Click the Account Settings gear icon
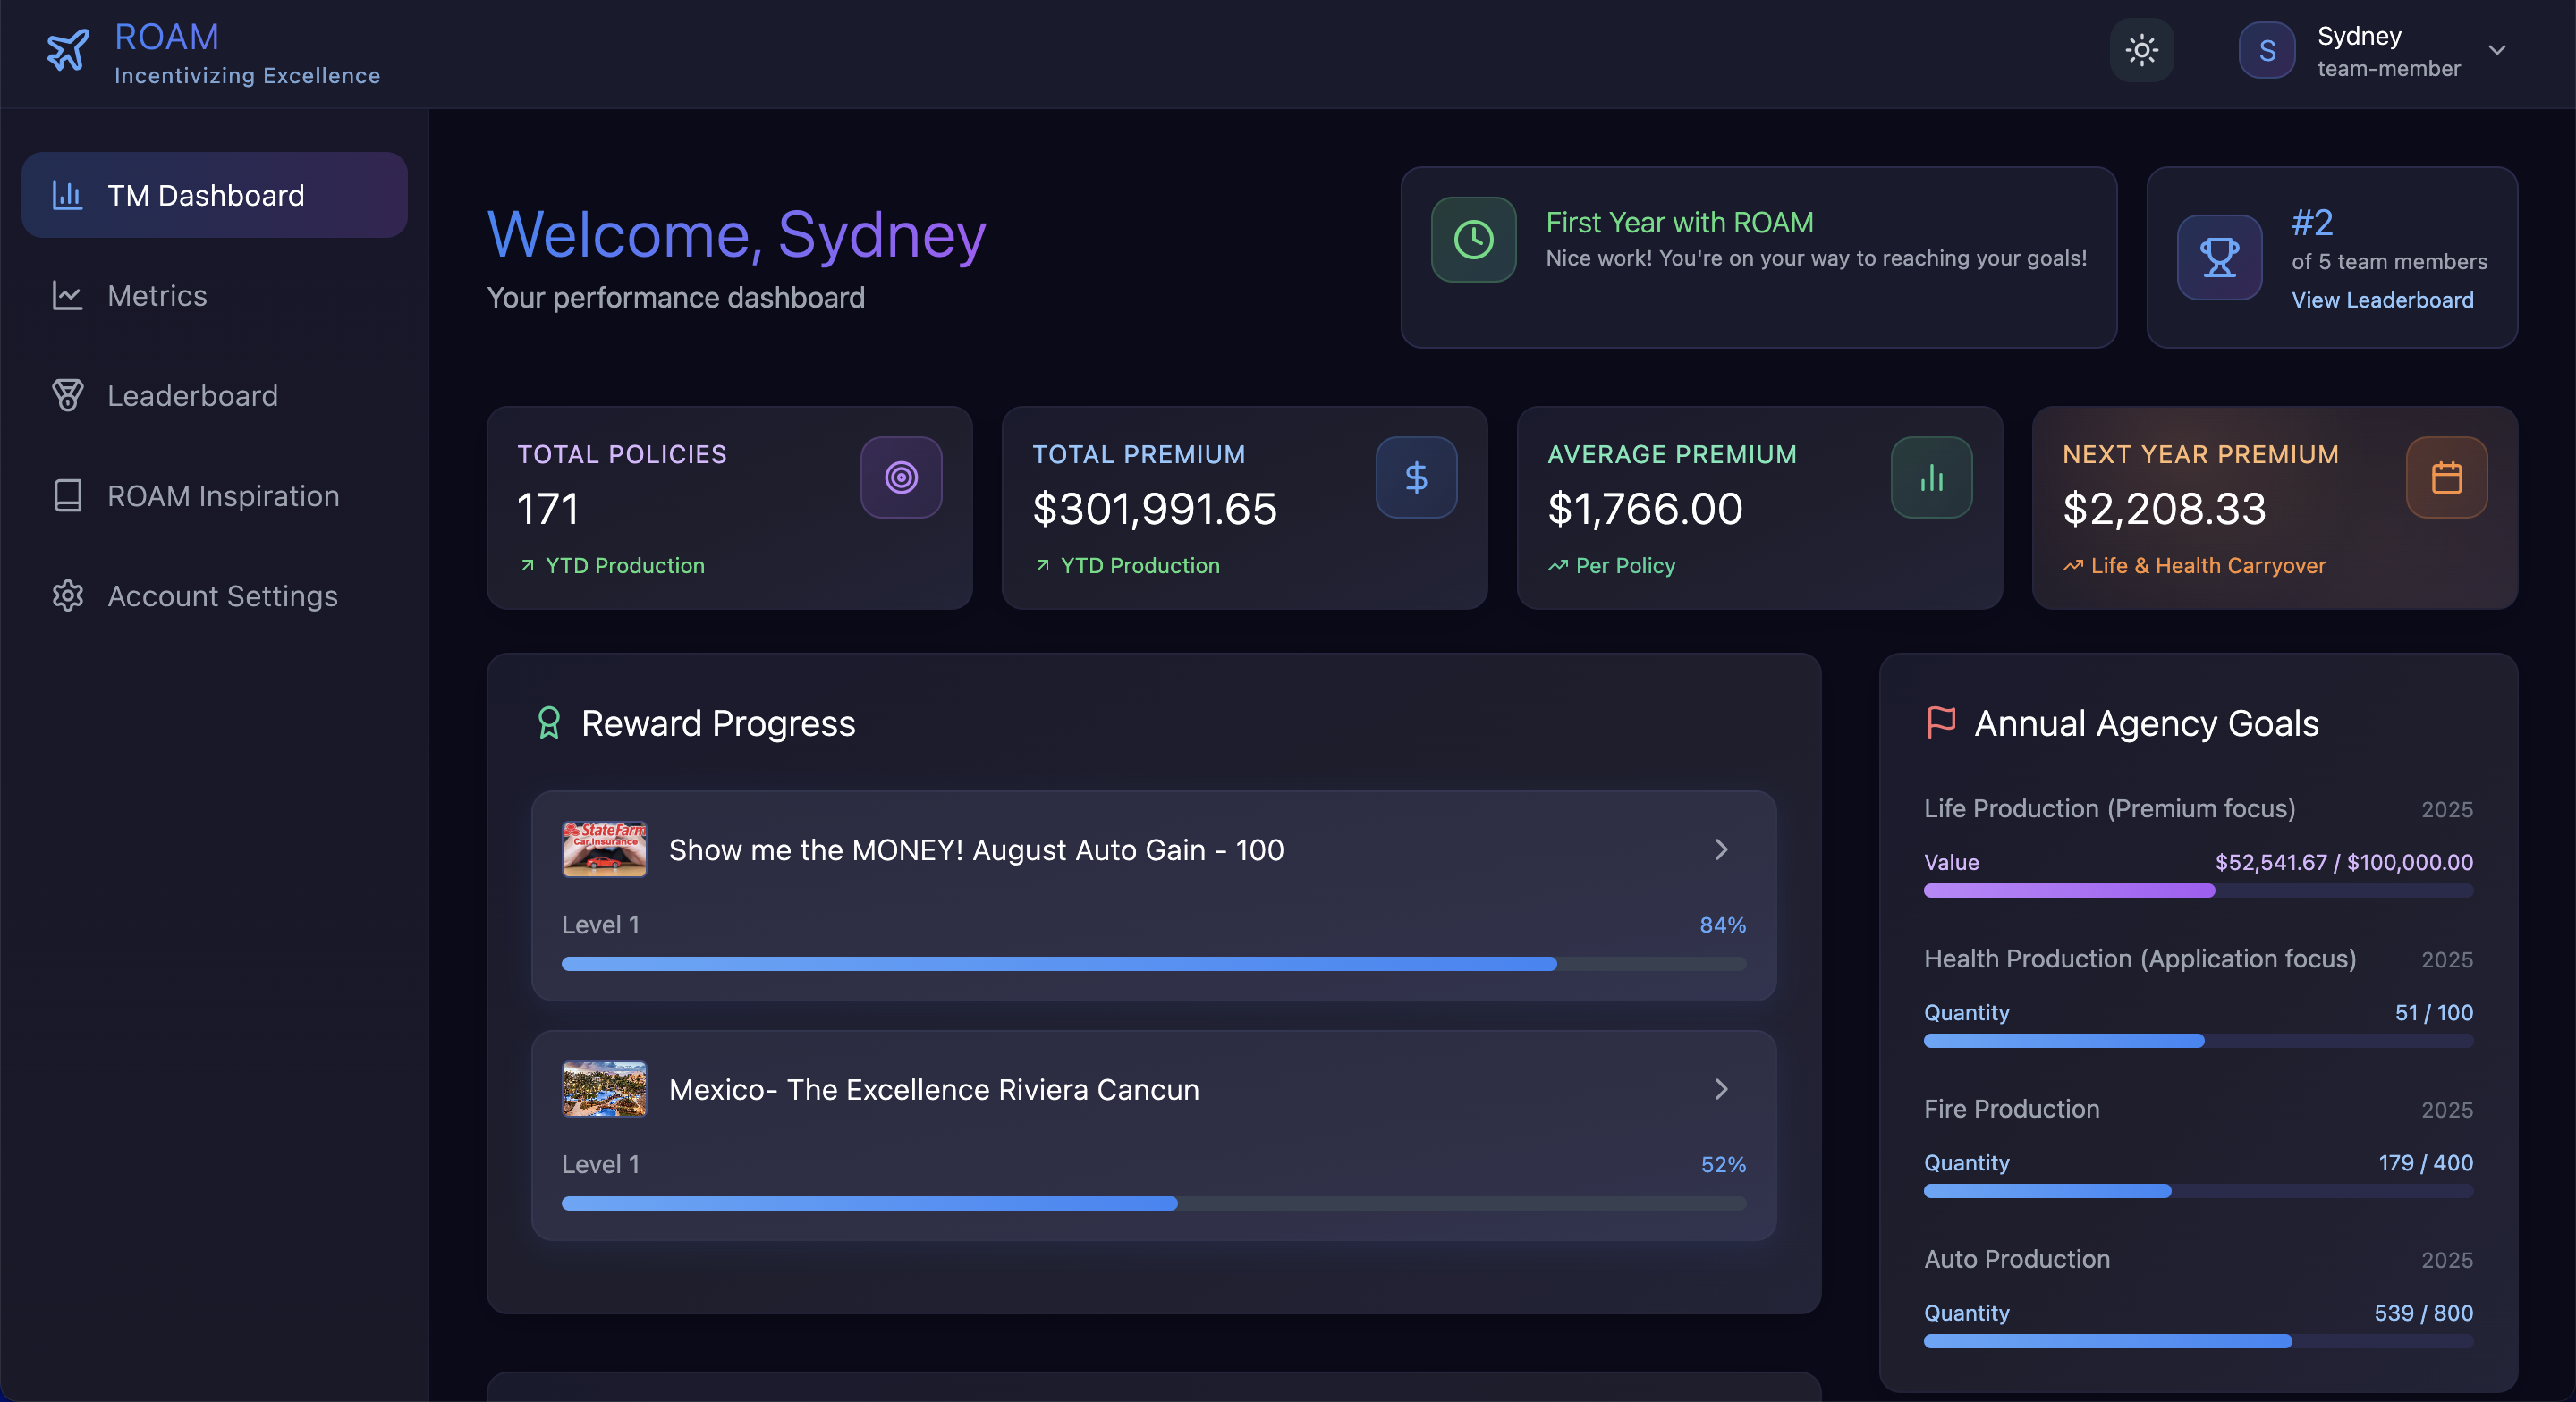This screenshot has width=2576, height=1402. point(67,595)
